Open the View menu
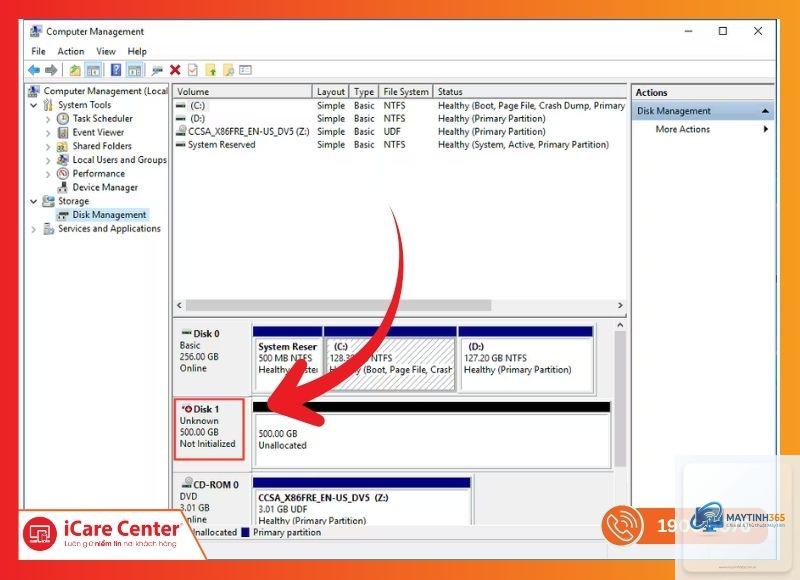 tap(106, 51)
